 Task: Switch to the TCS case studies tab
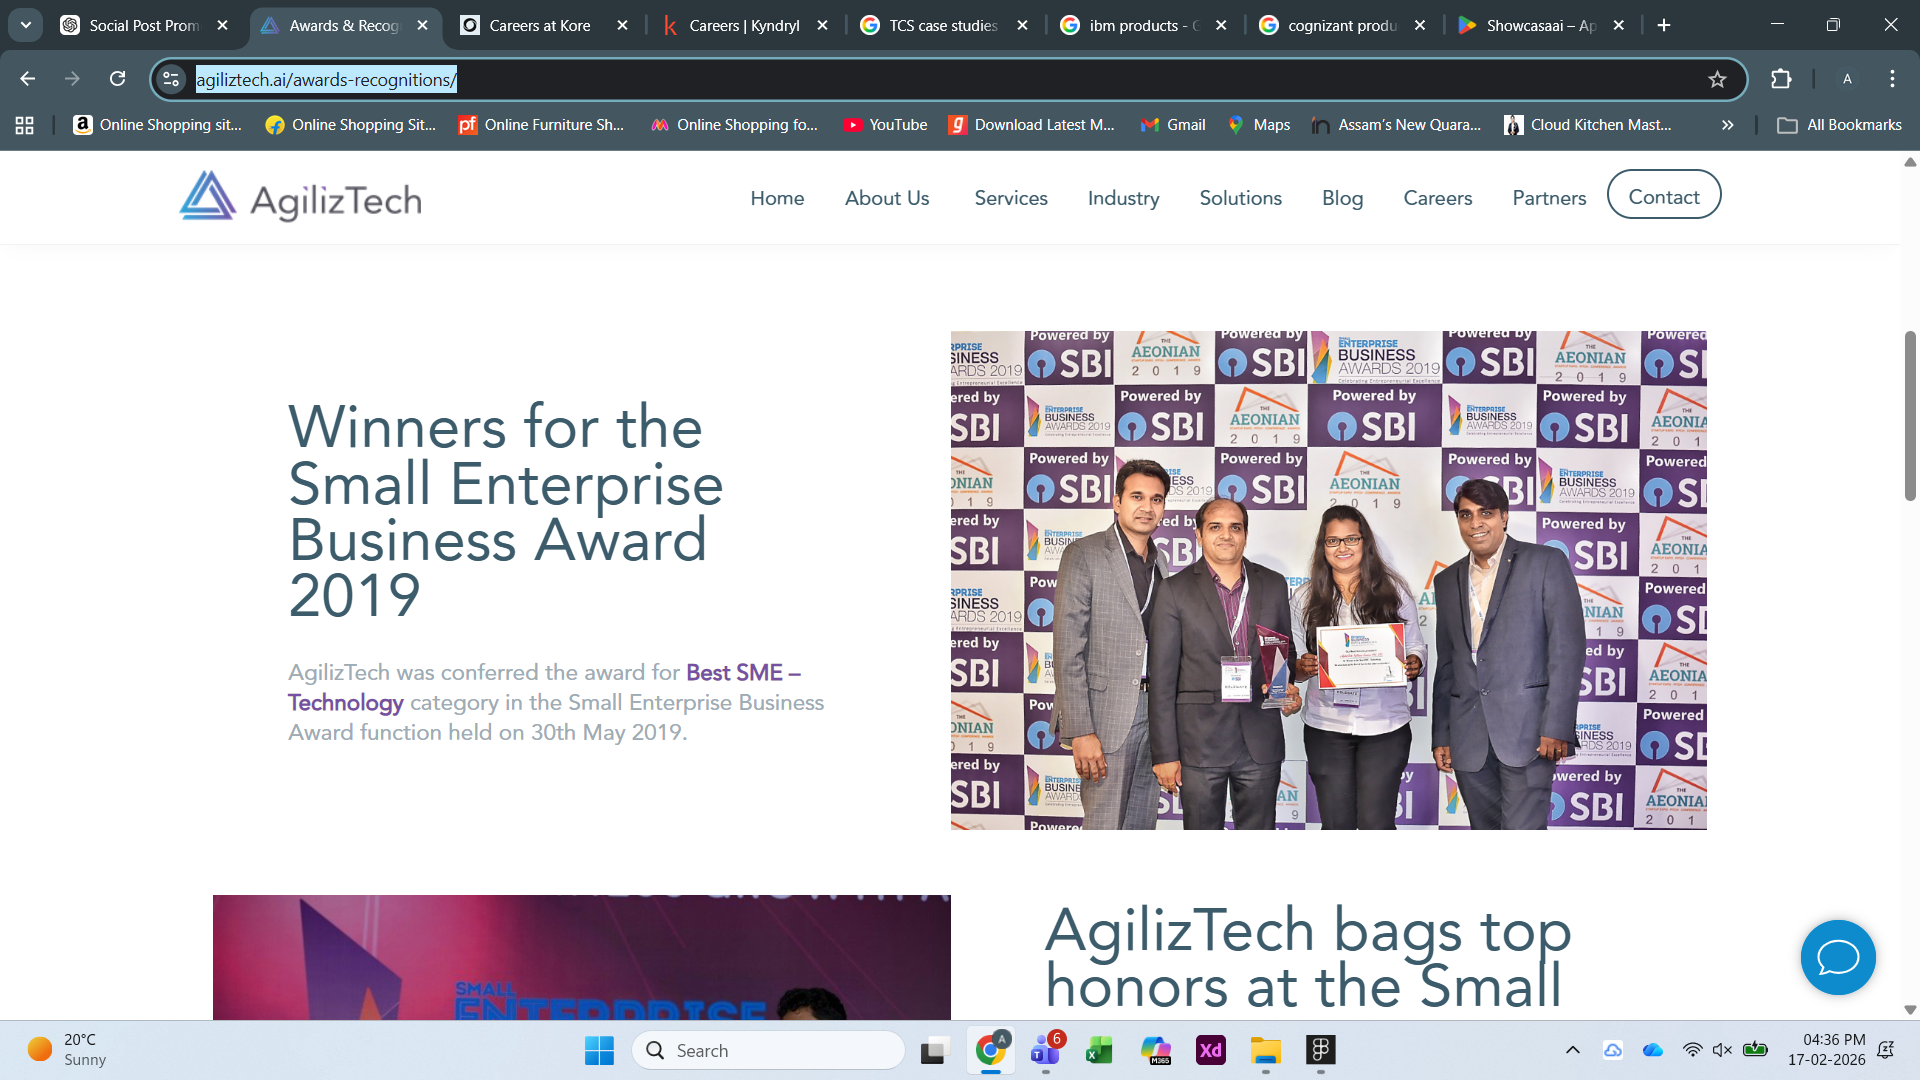click(x=940, y=25)
